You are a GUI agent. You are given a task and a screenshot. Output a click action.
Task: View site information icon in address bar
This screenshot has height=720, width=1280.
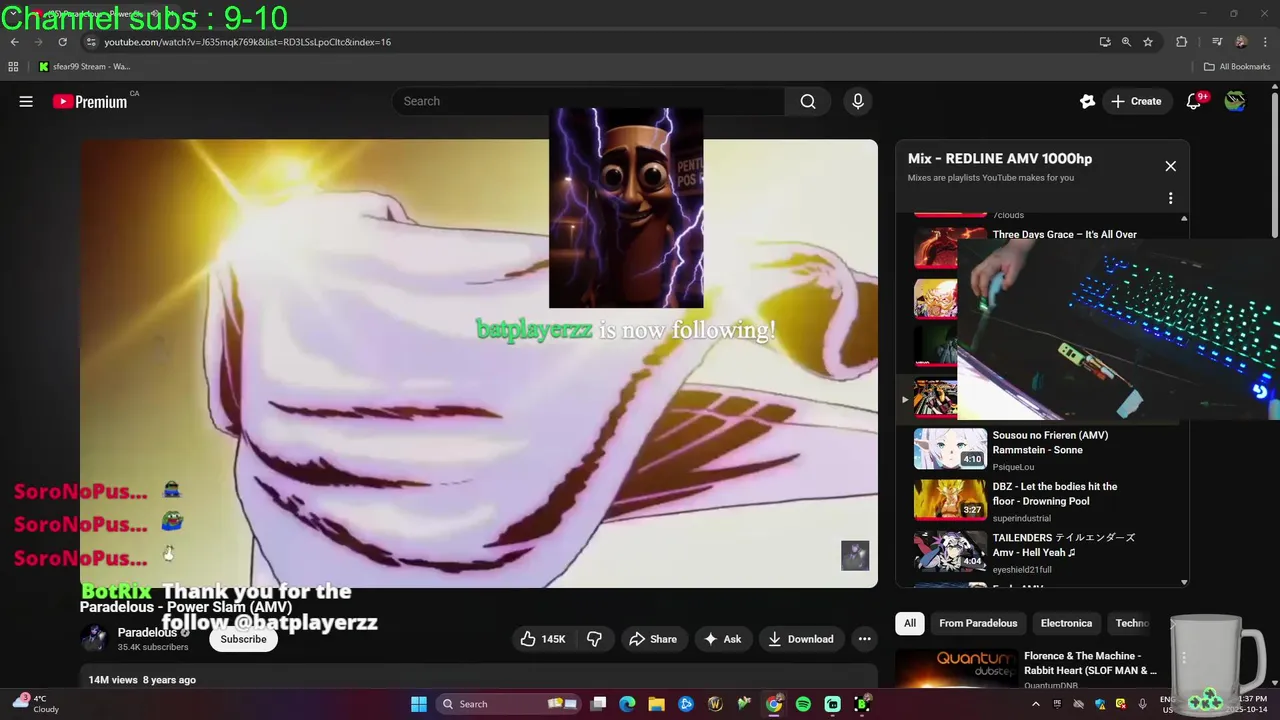tap(90, 42)
